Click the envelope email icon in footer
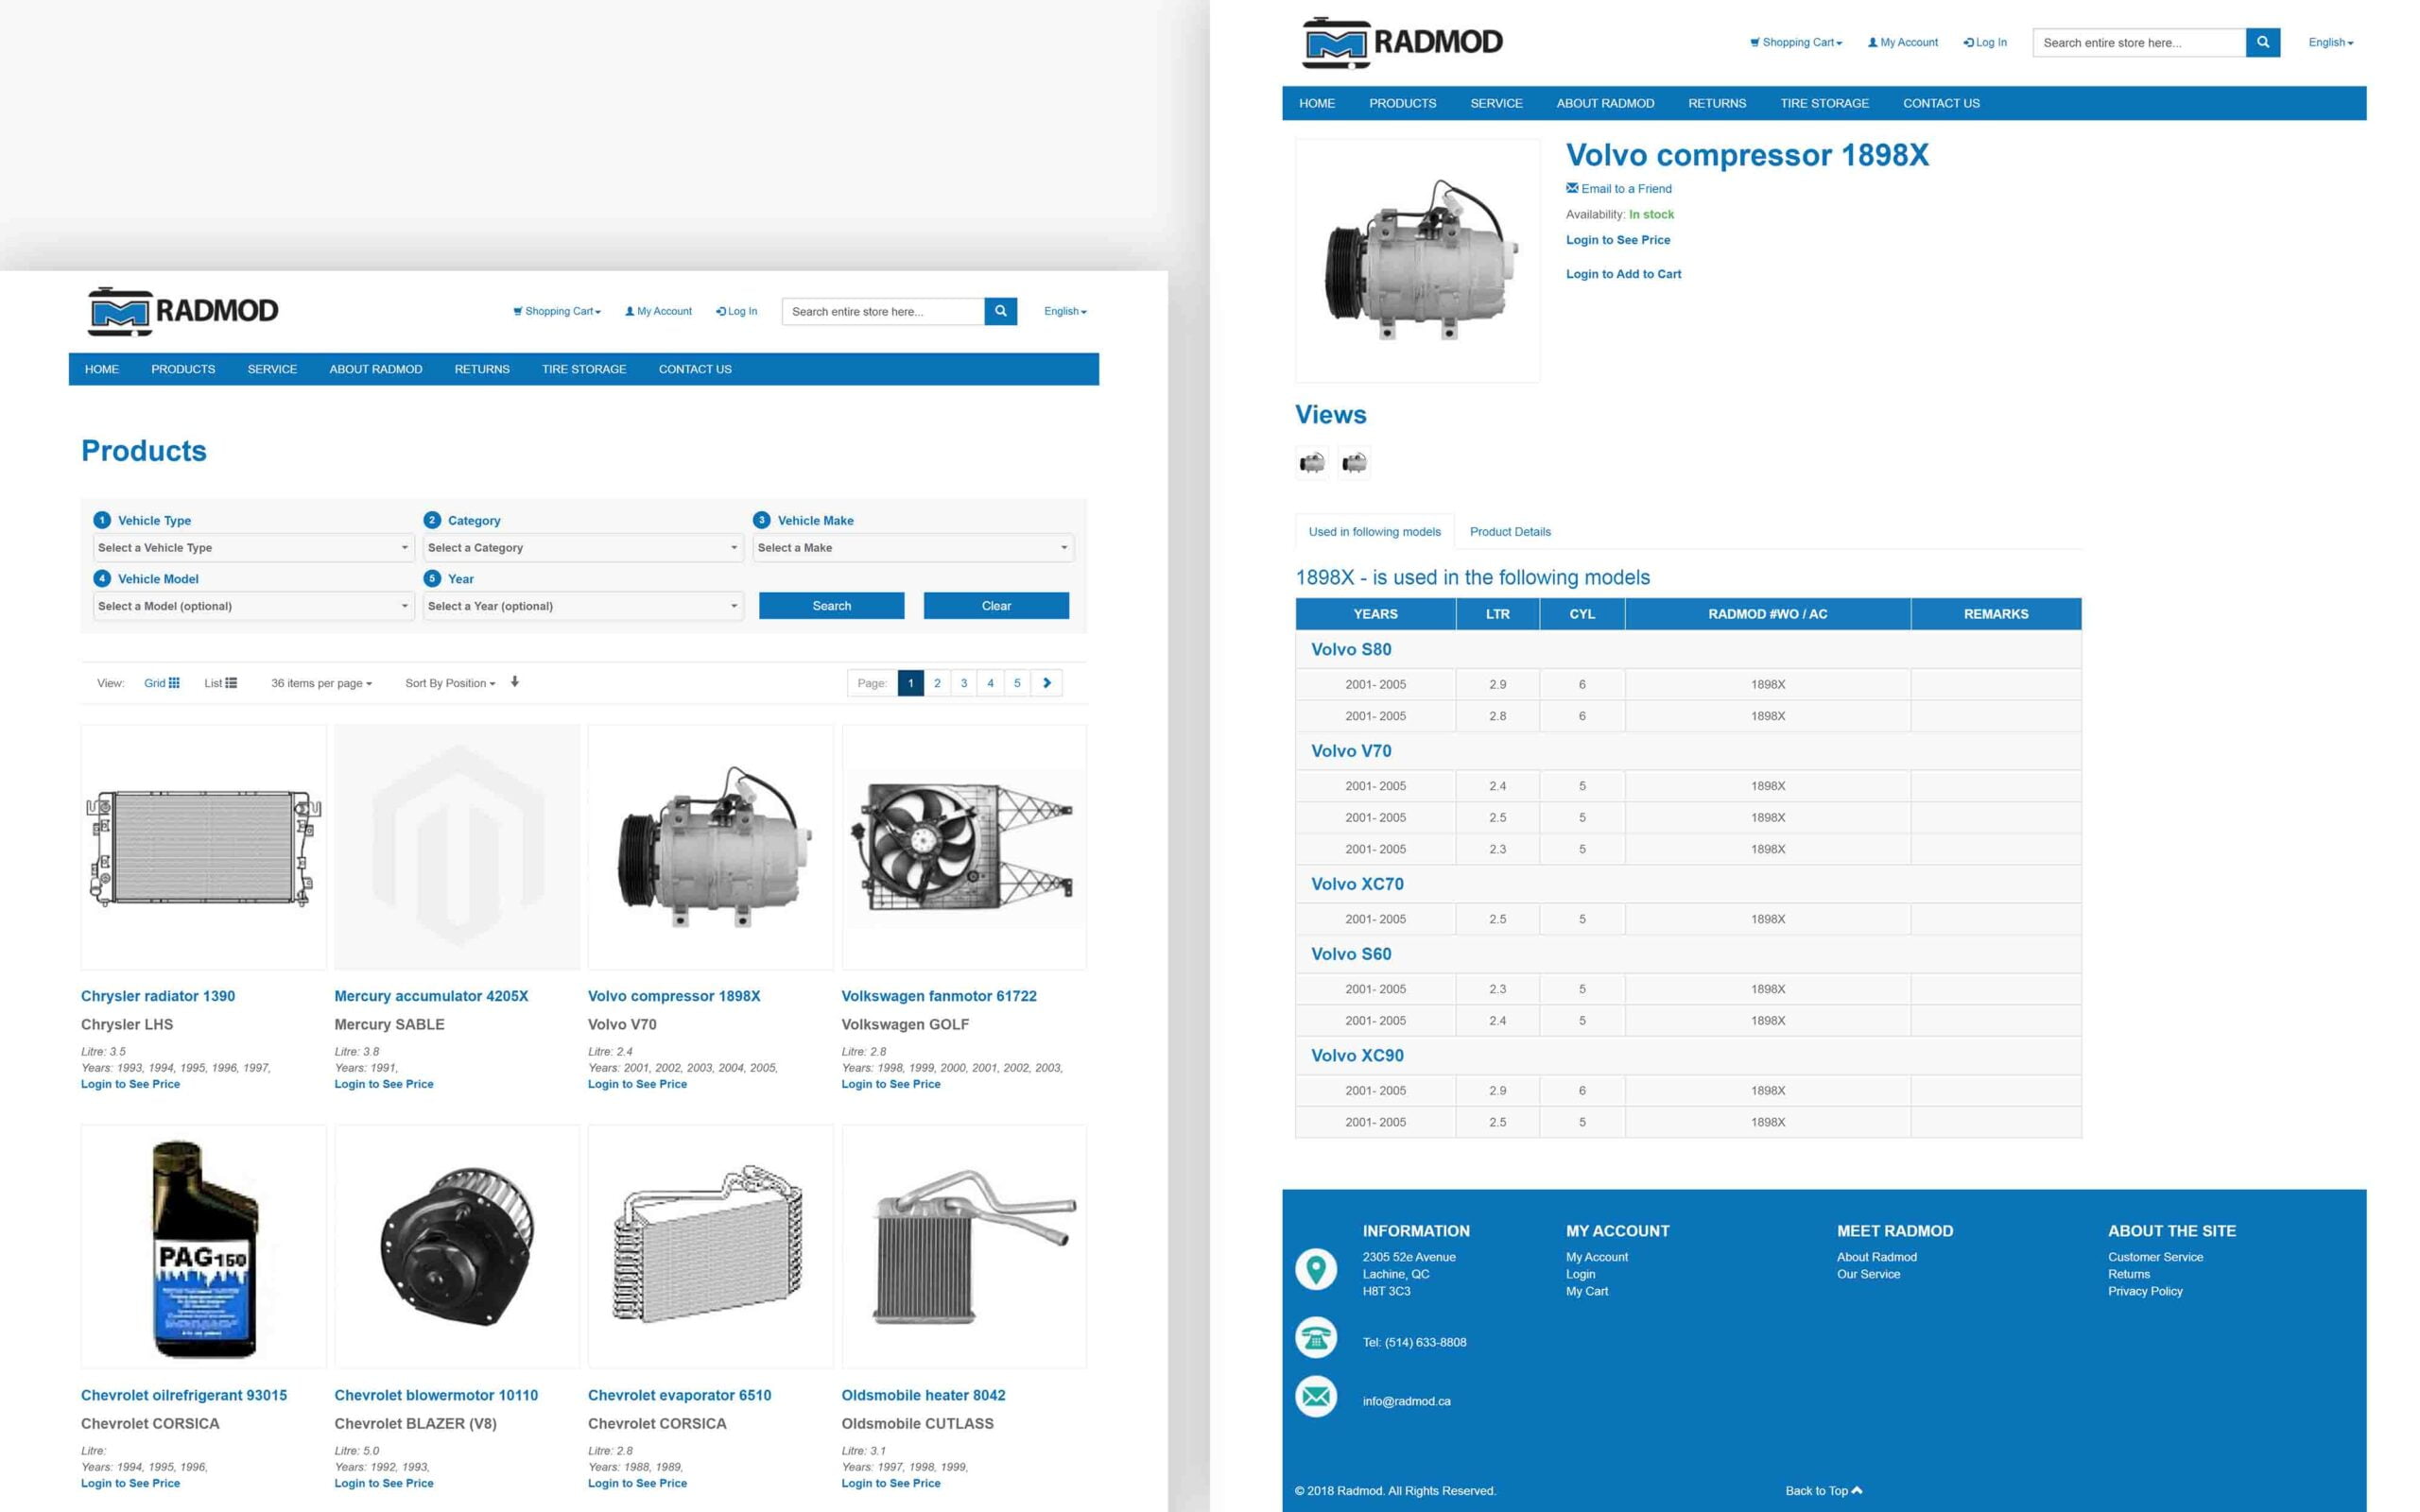This screenshot has width=2420, height=1512. tap(1316, 1396)
